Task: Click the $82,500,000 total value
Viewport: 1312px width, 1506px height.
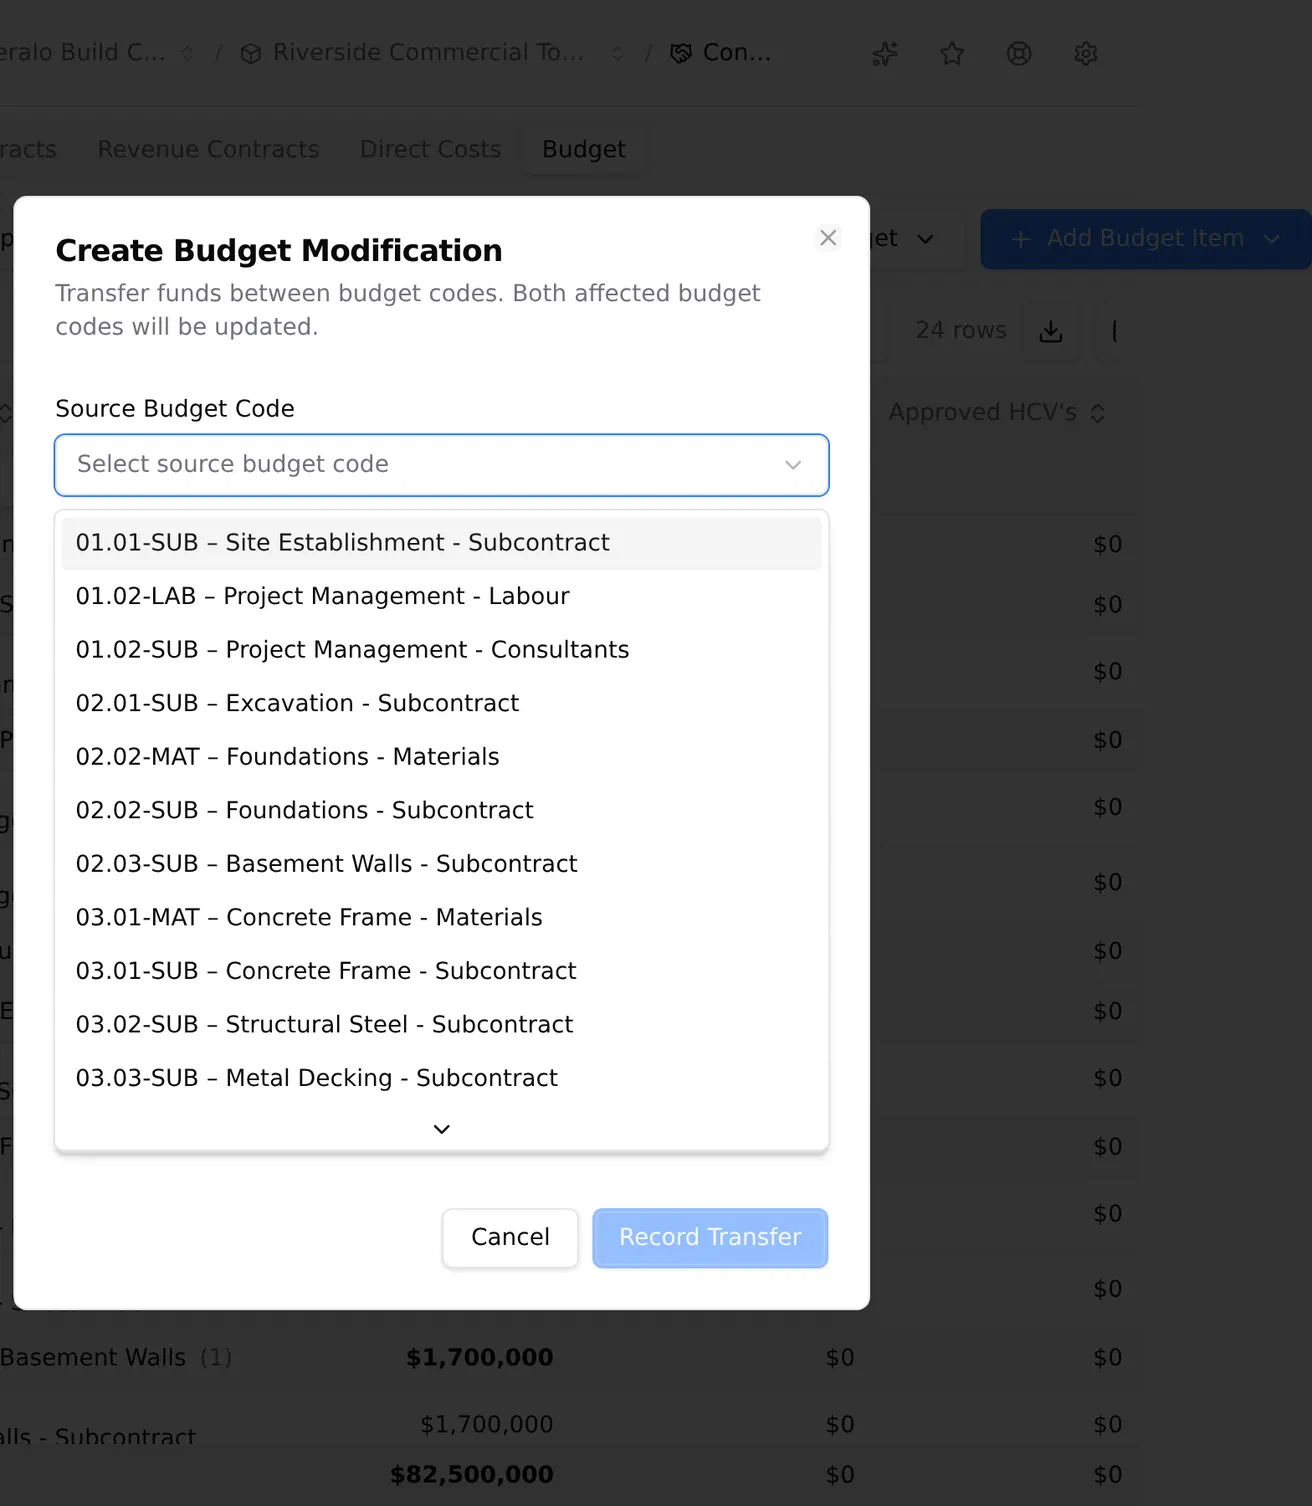Action: pyautogui.click(x=471, y=1475)
